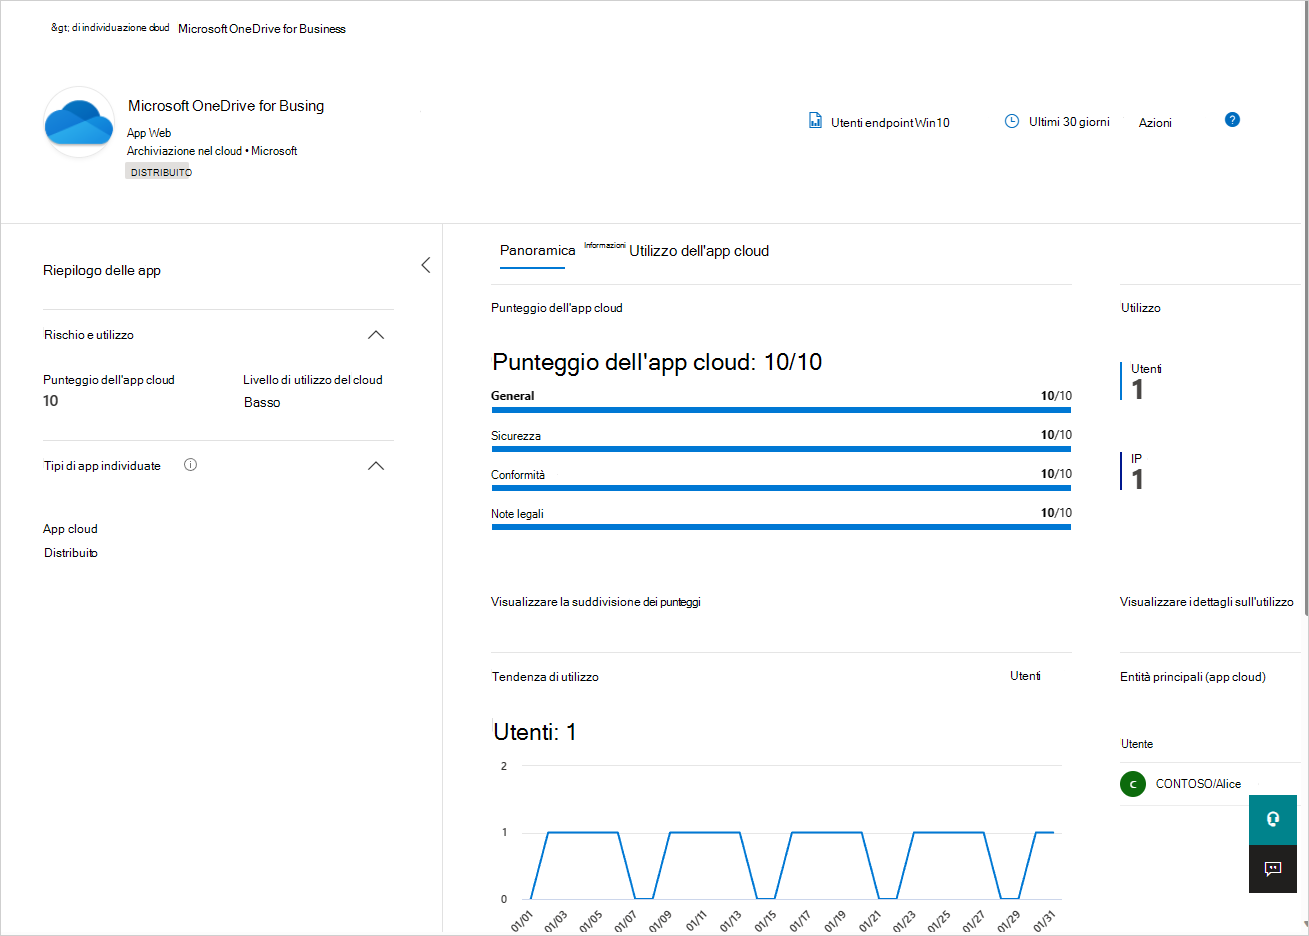Click the Punteggio dell'app cloud value 10

pyautogui.click(x=50, y=401)
